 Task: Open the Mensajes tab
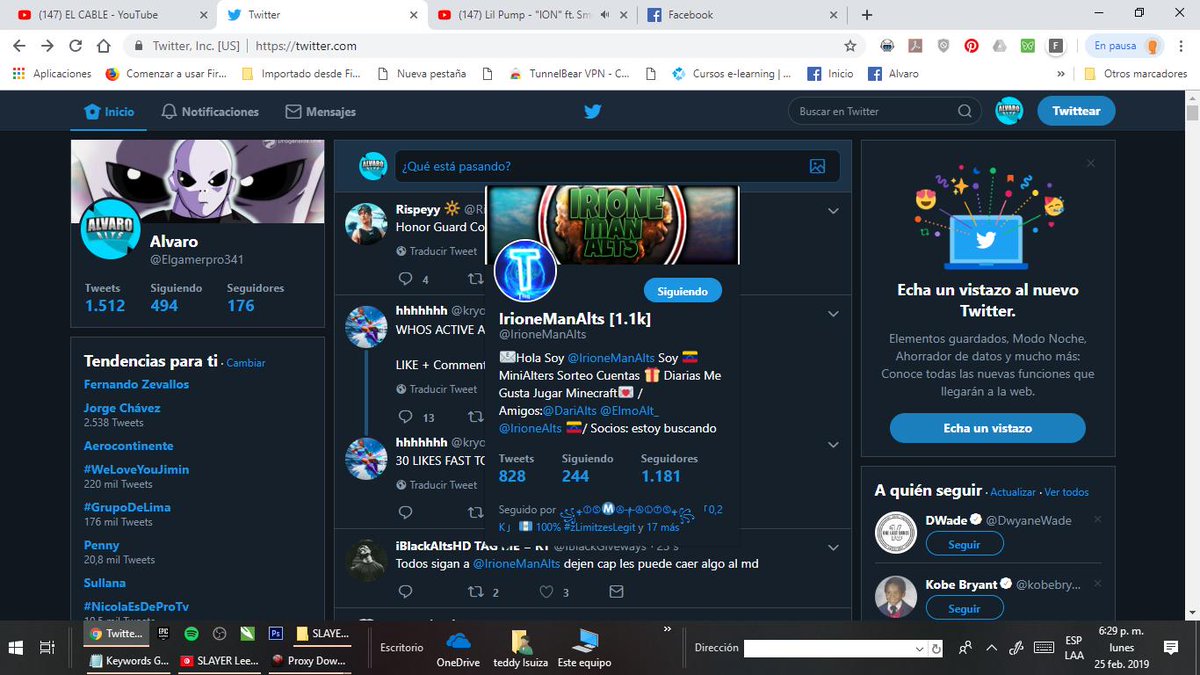320,112
